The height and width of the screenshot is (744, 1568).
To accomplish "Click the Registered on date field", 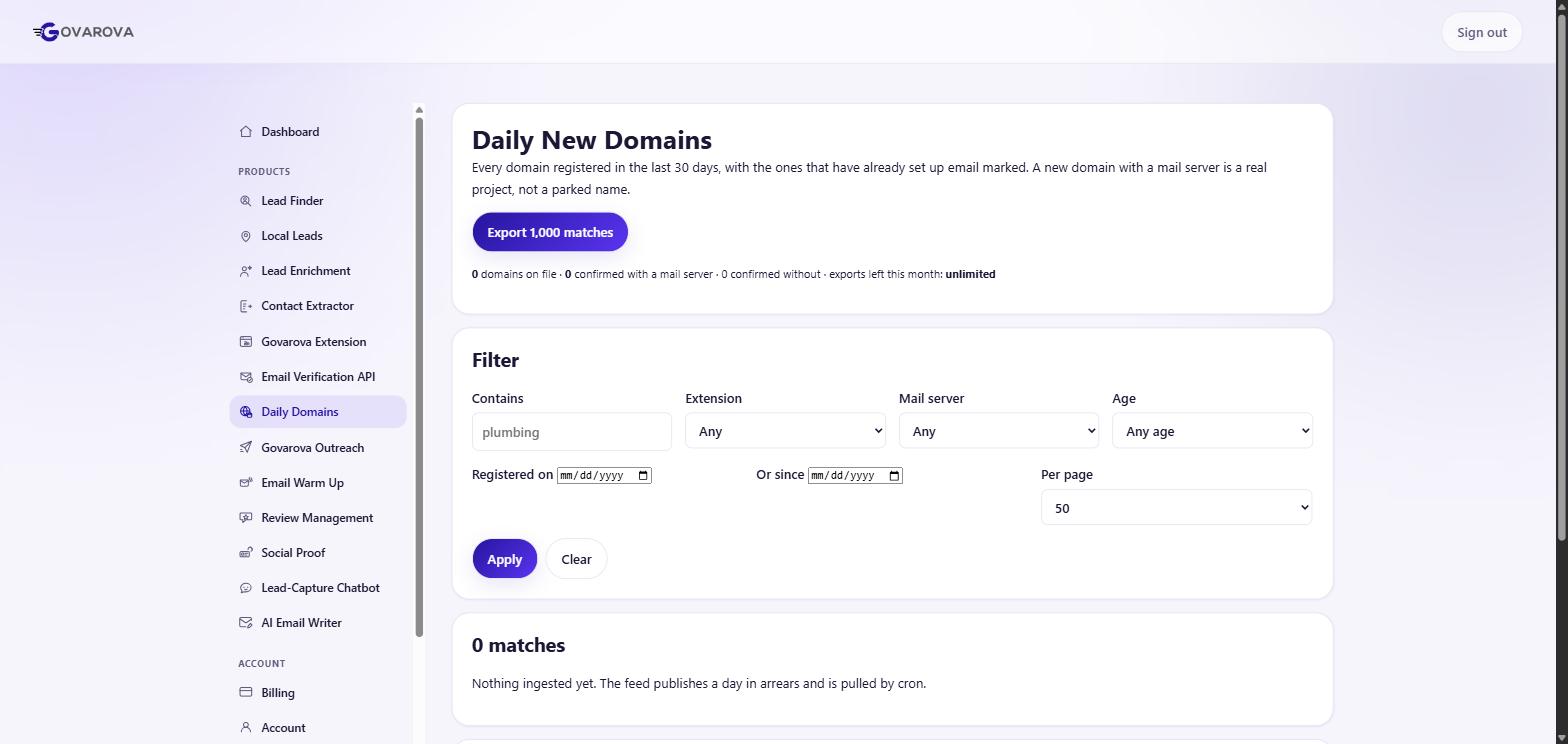I will pyautogui.click(x=604, y=475).
